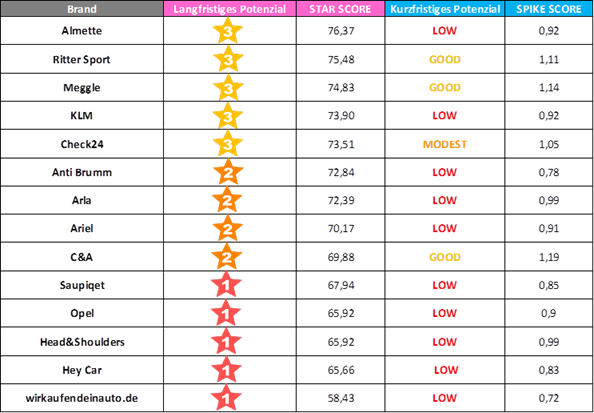
Task: Select the Kurzfristiges Potenzial column header
Action: (445, 9)
